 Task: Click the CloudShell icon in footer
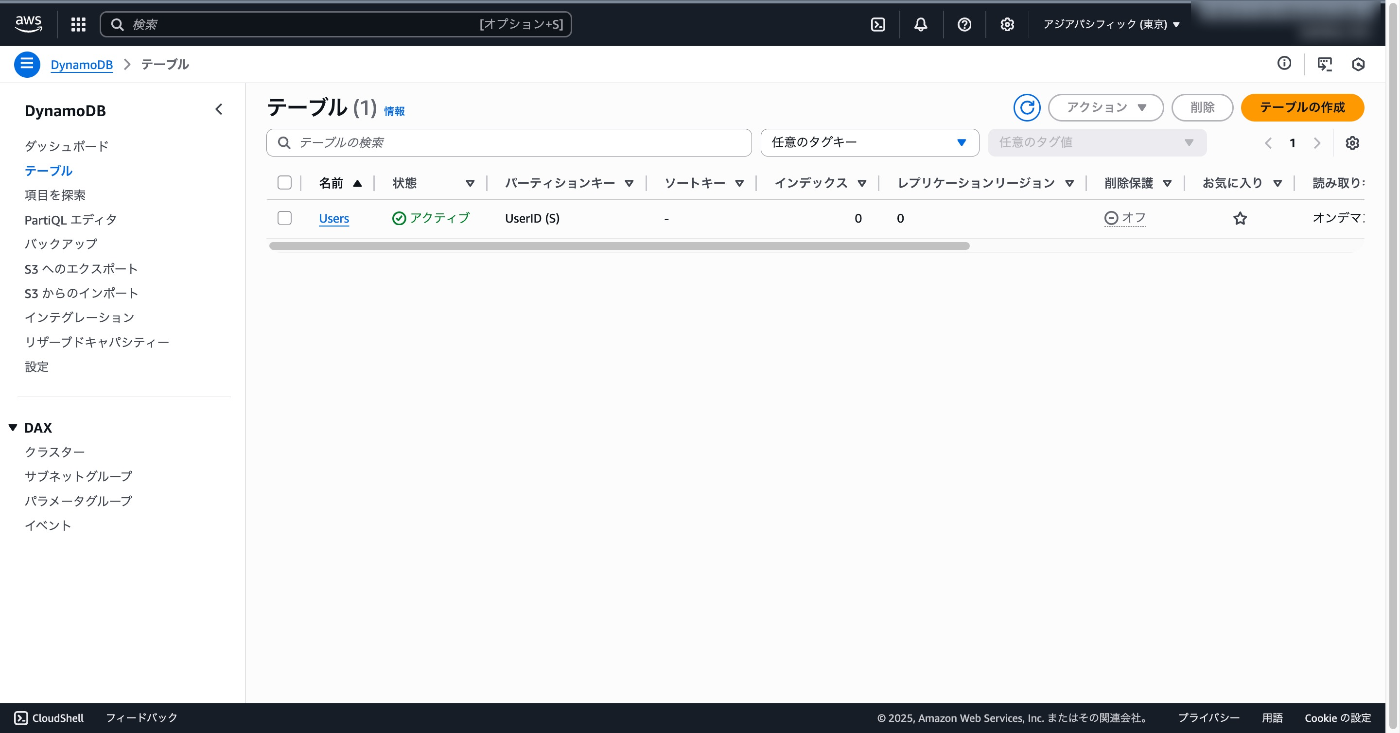tap(21, 718)
